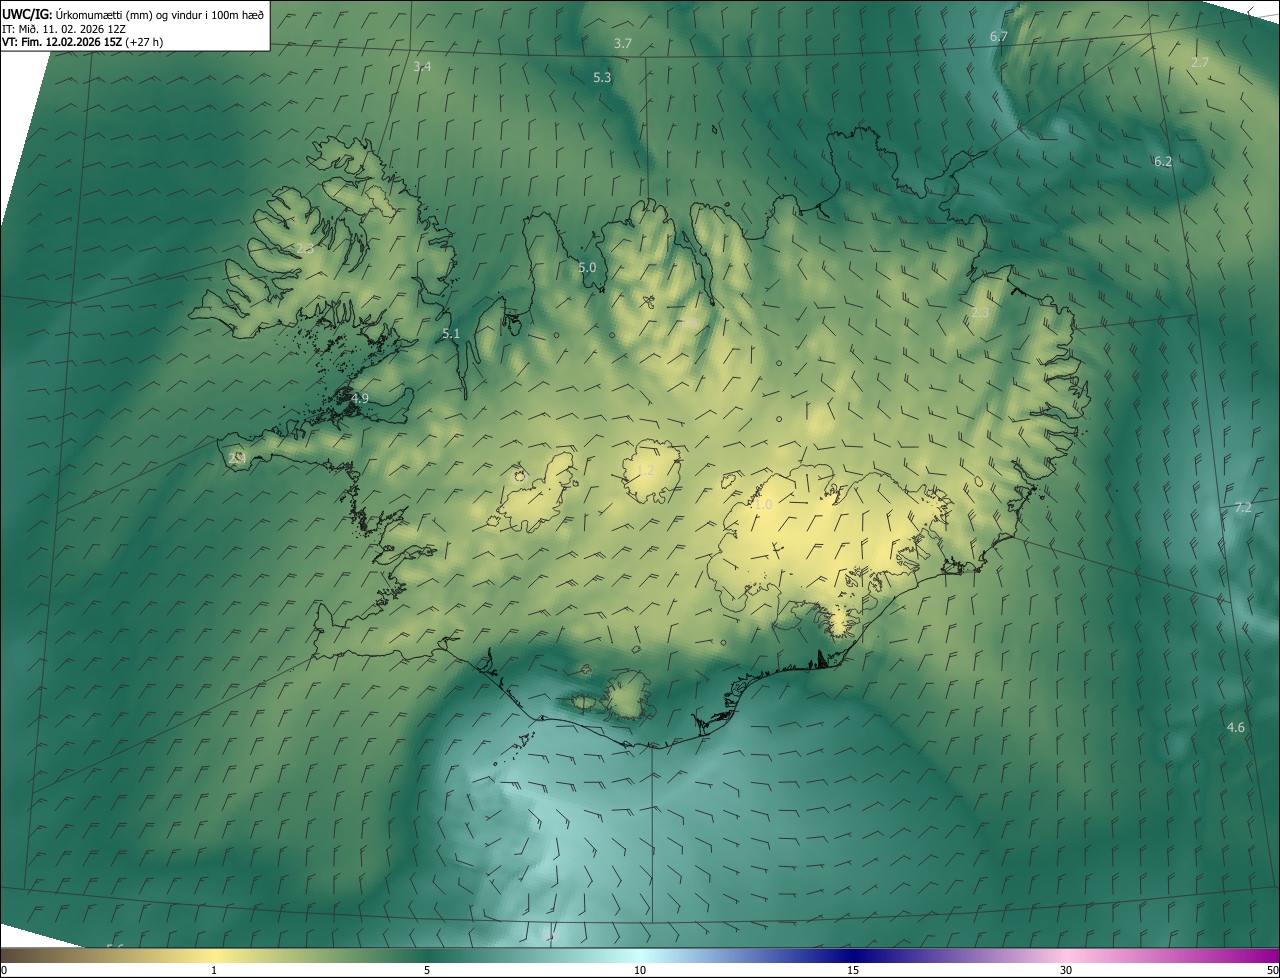Click the map value label "5.3"
This screenshot has height=978, width=1280.
tap(602, 77)
